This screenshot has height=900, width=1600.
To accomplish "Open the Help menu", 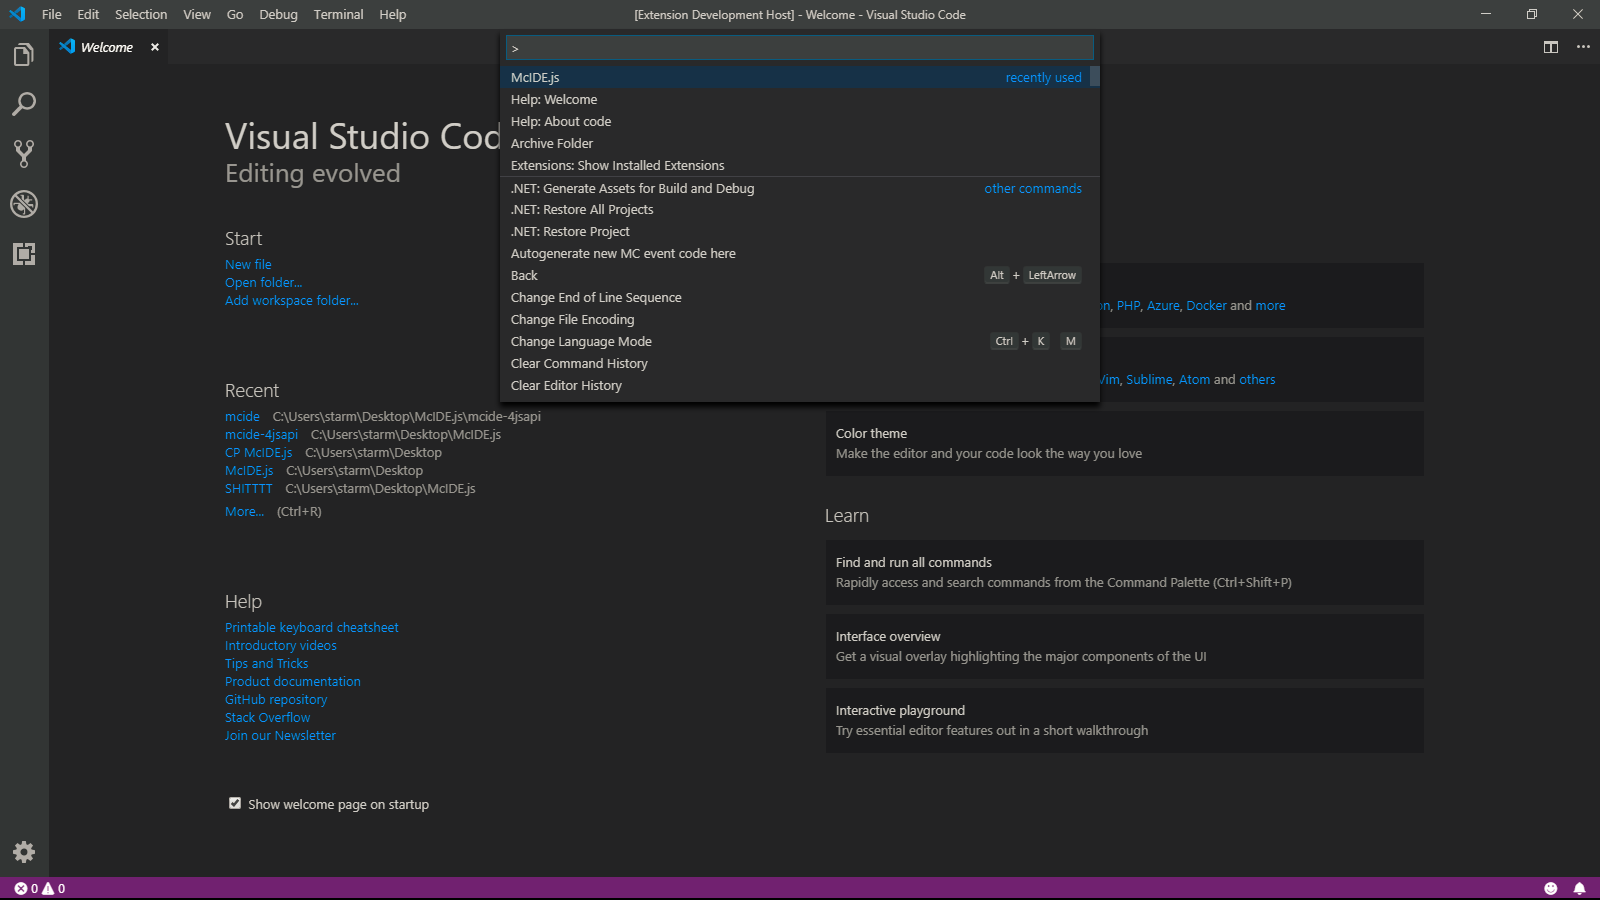I will [x=393, y=14].
